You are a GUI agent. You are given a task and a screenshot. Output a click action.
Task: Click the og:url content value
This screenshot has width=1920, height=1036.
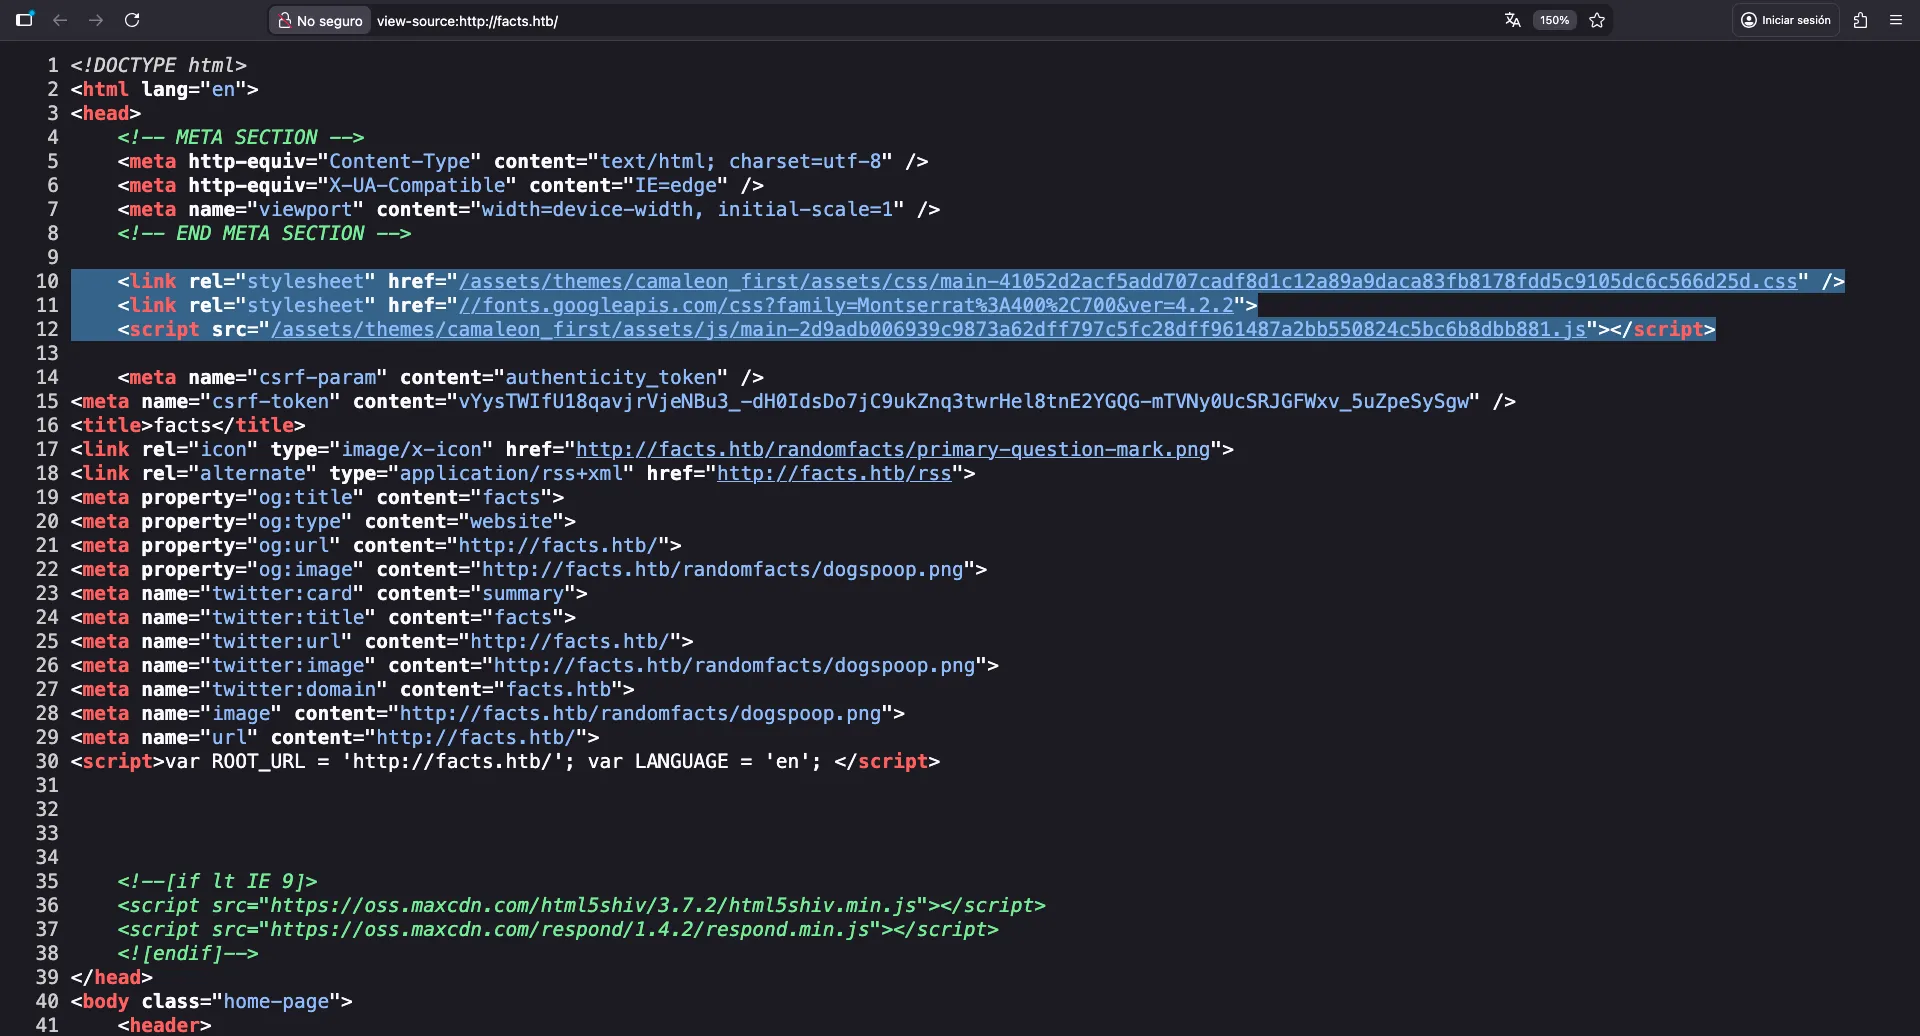[558, 545]
